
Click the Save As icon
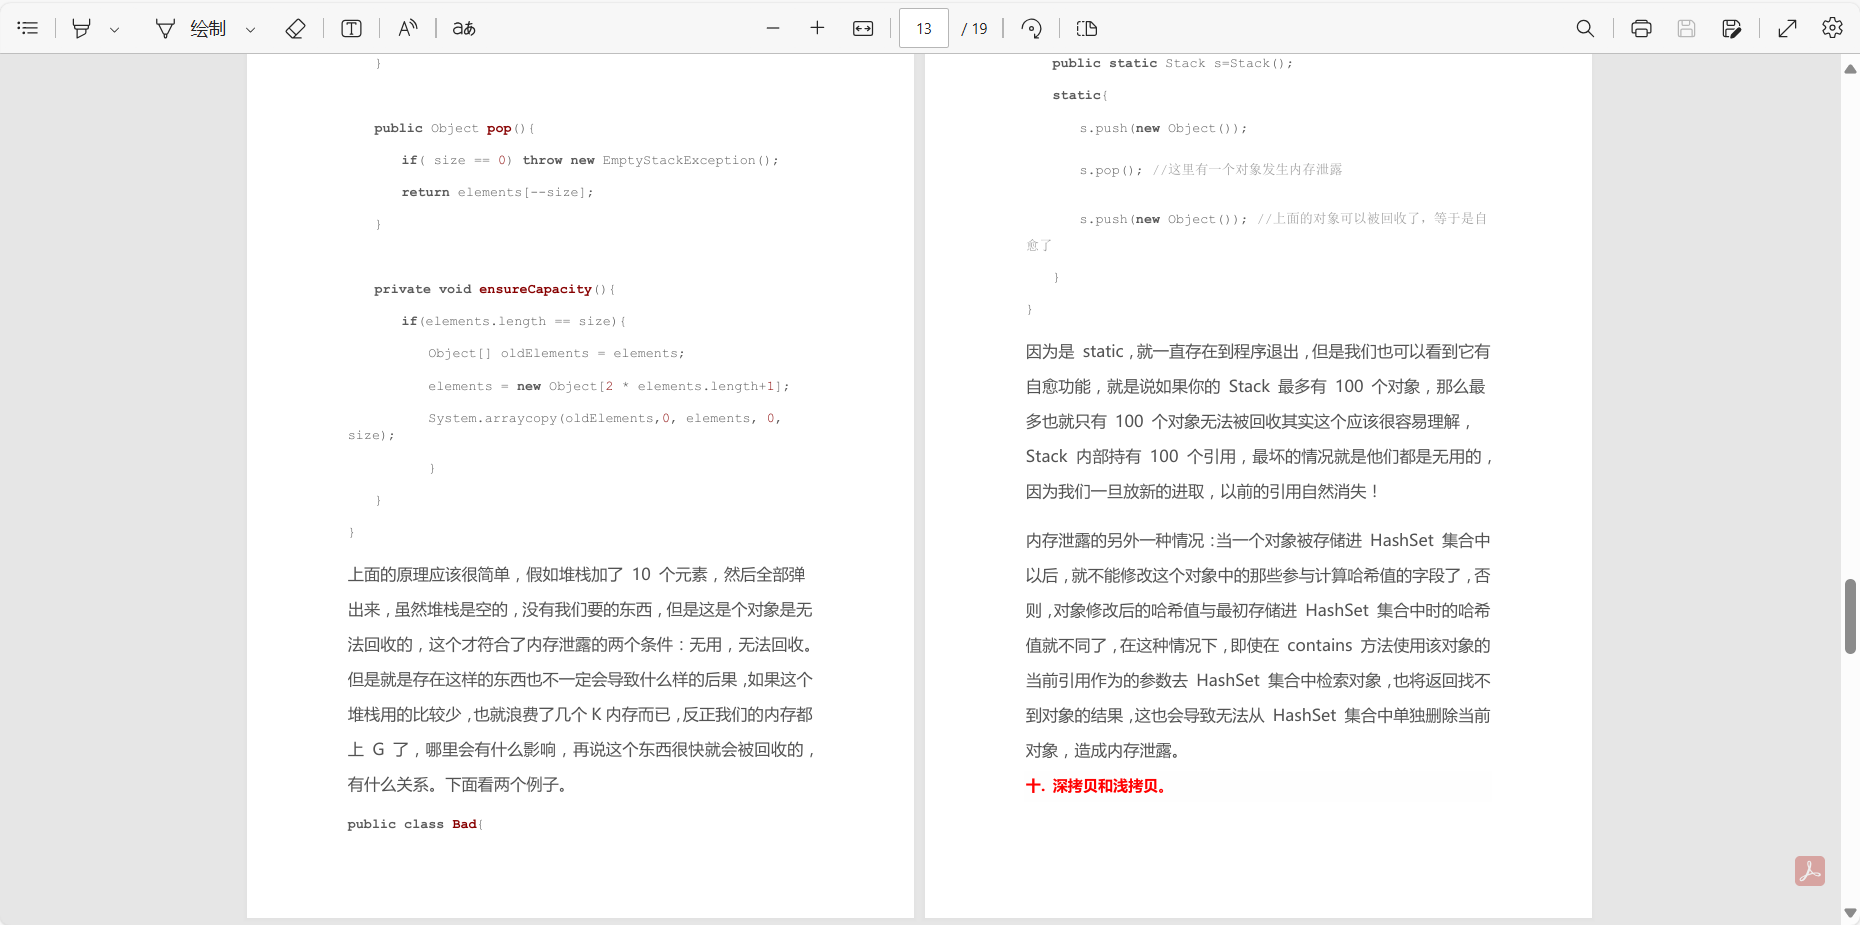(1732, 28)
